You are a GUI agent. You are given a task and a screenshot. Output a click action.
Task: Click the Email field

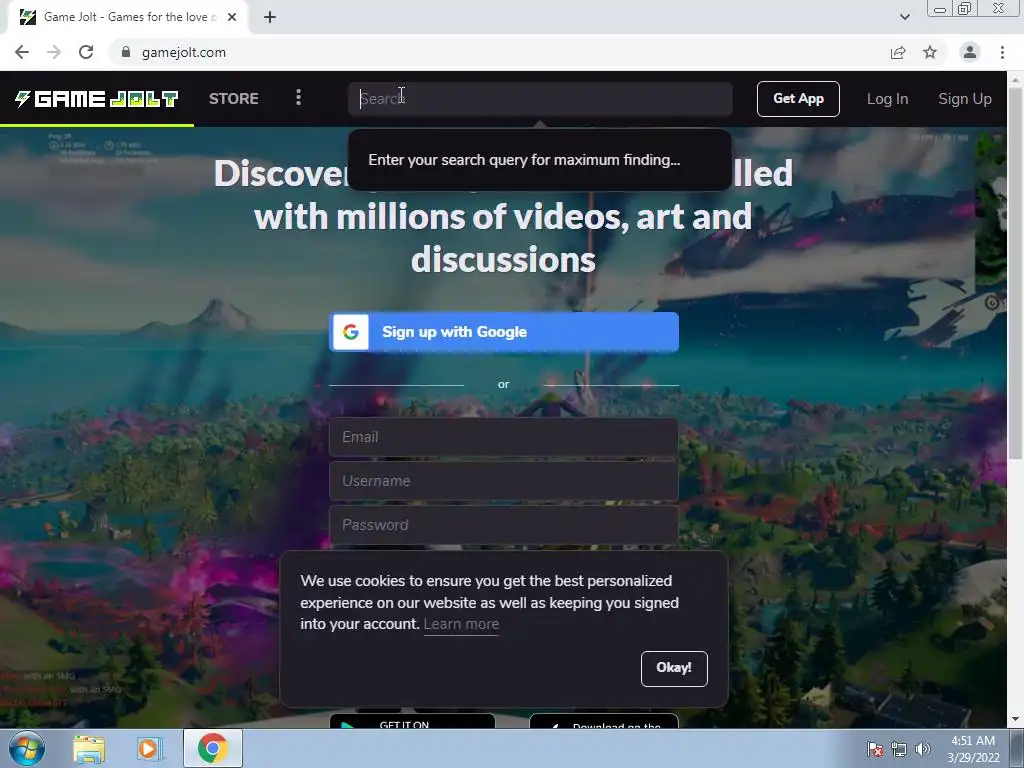[x=504, y=437]
